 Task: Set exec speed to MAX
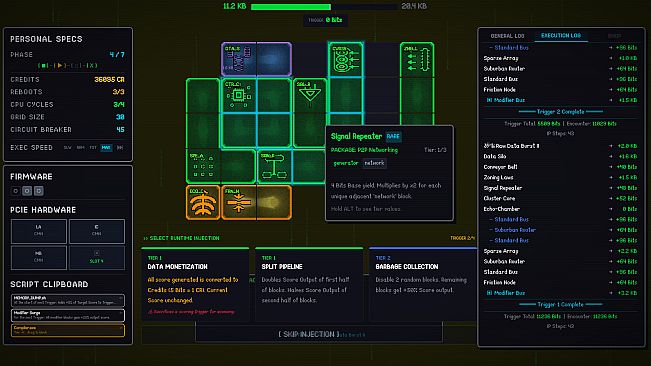(x=106, y=148)
